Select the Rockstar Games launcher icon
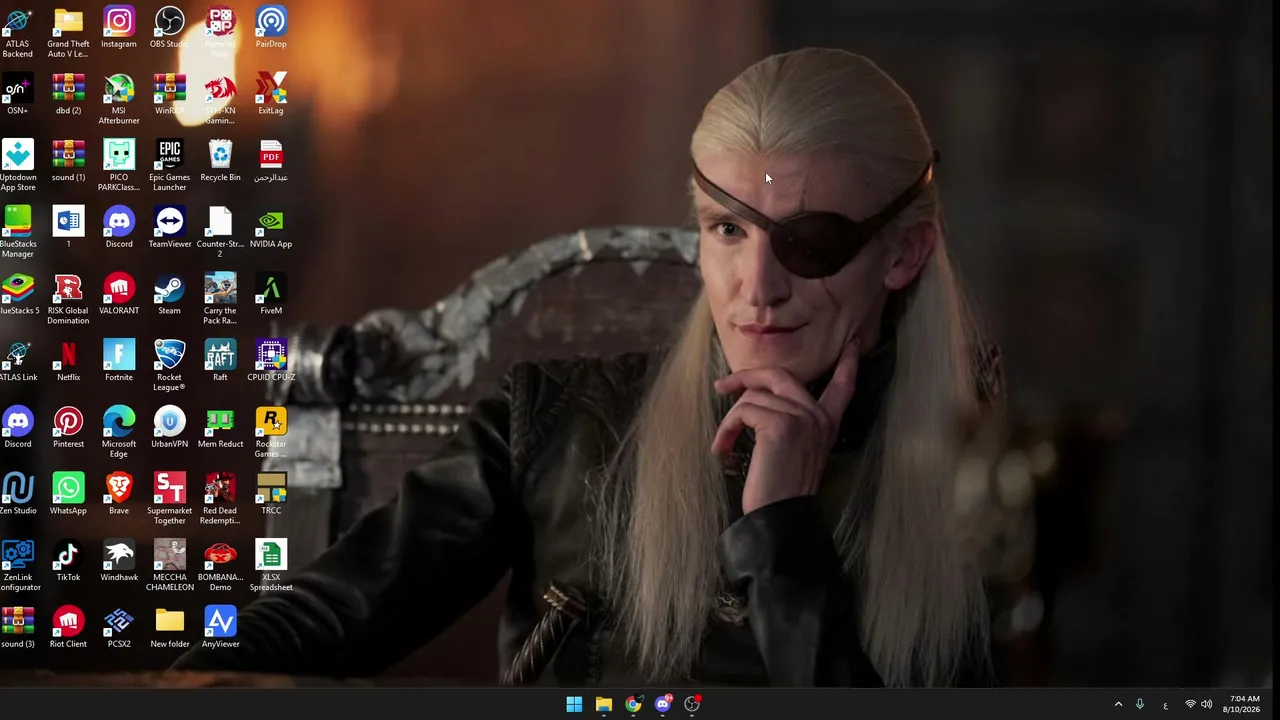1280x720 pixels. click(x=271, y=433)
